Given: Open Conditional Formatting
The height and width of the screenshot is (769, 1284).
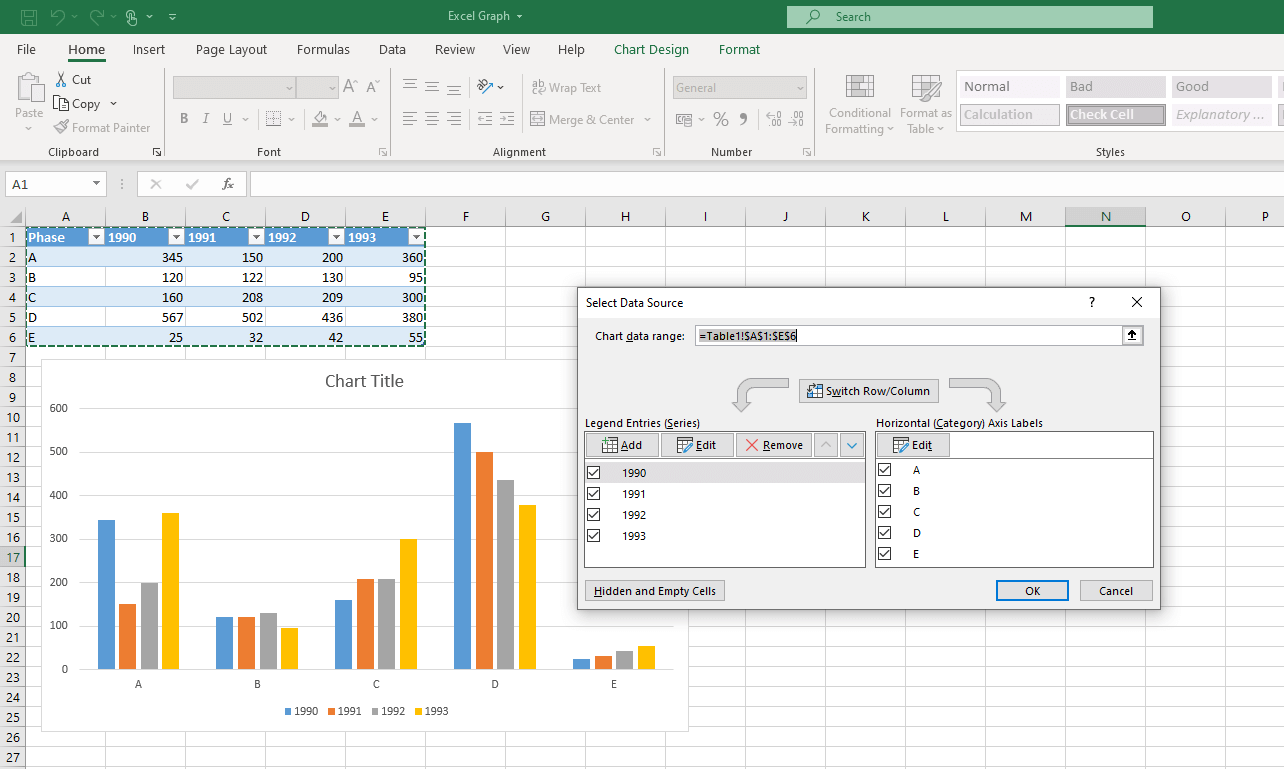Looking at the screenshot, I should [x=859, y=104].
